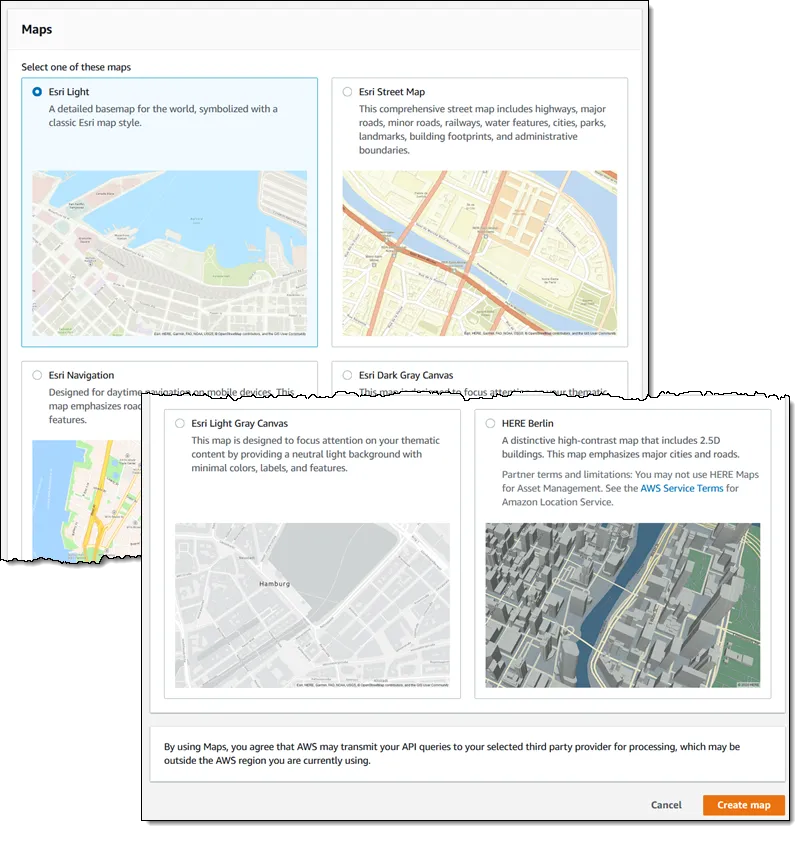Click the Esri Navigation map preview thumbnail
Screen dimensions: 812x853
point(86,499)
